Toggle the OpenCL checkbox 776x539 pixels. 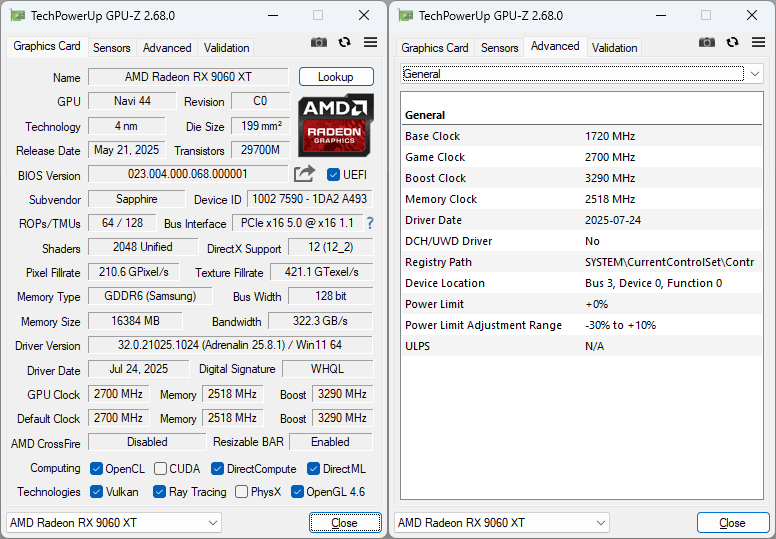(97, 469)
